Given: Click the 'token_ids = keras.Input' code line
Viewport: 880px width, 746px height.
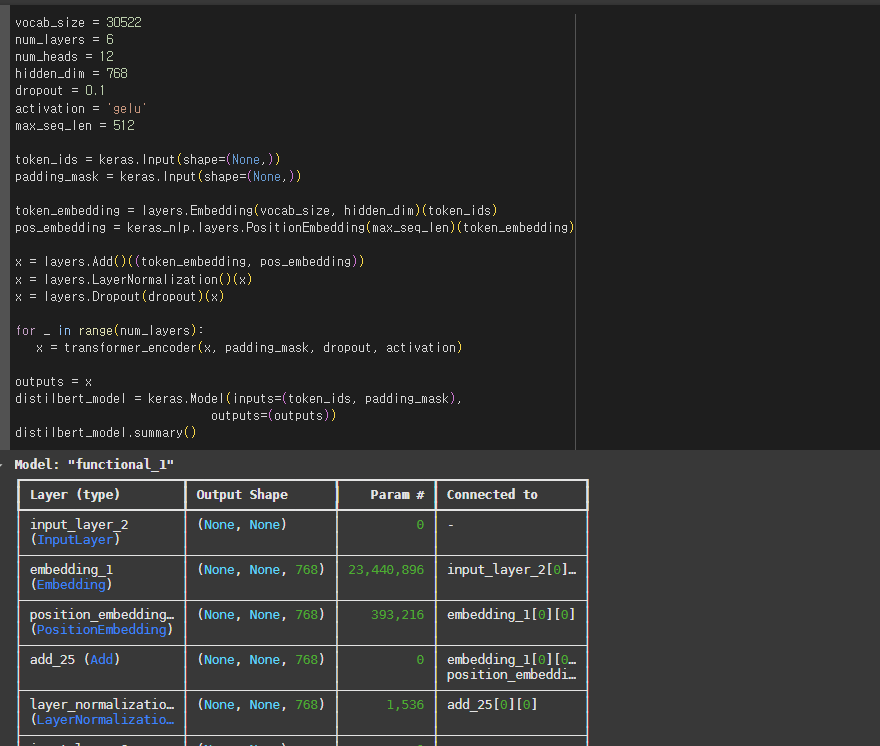Looking at the screenshot, I should click(148, 159).
